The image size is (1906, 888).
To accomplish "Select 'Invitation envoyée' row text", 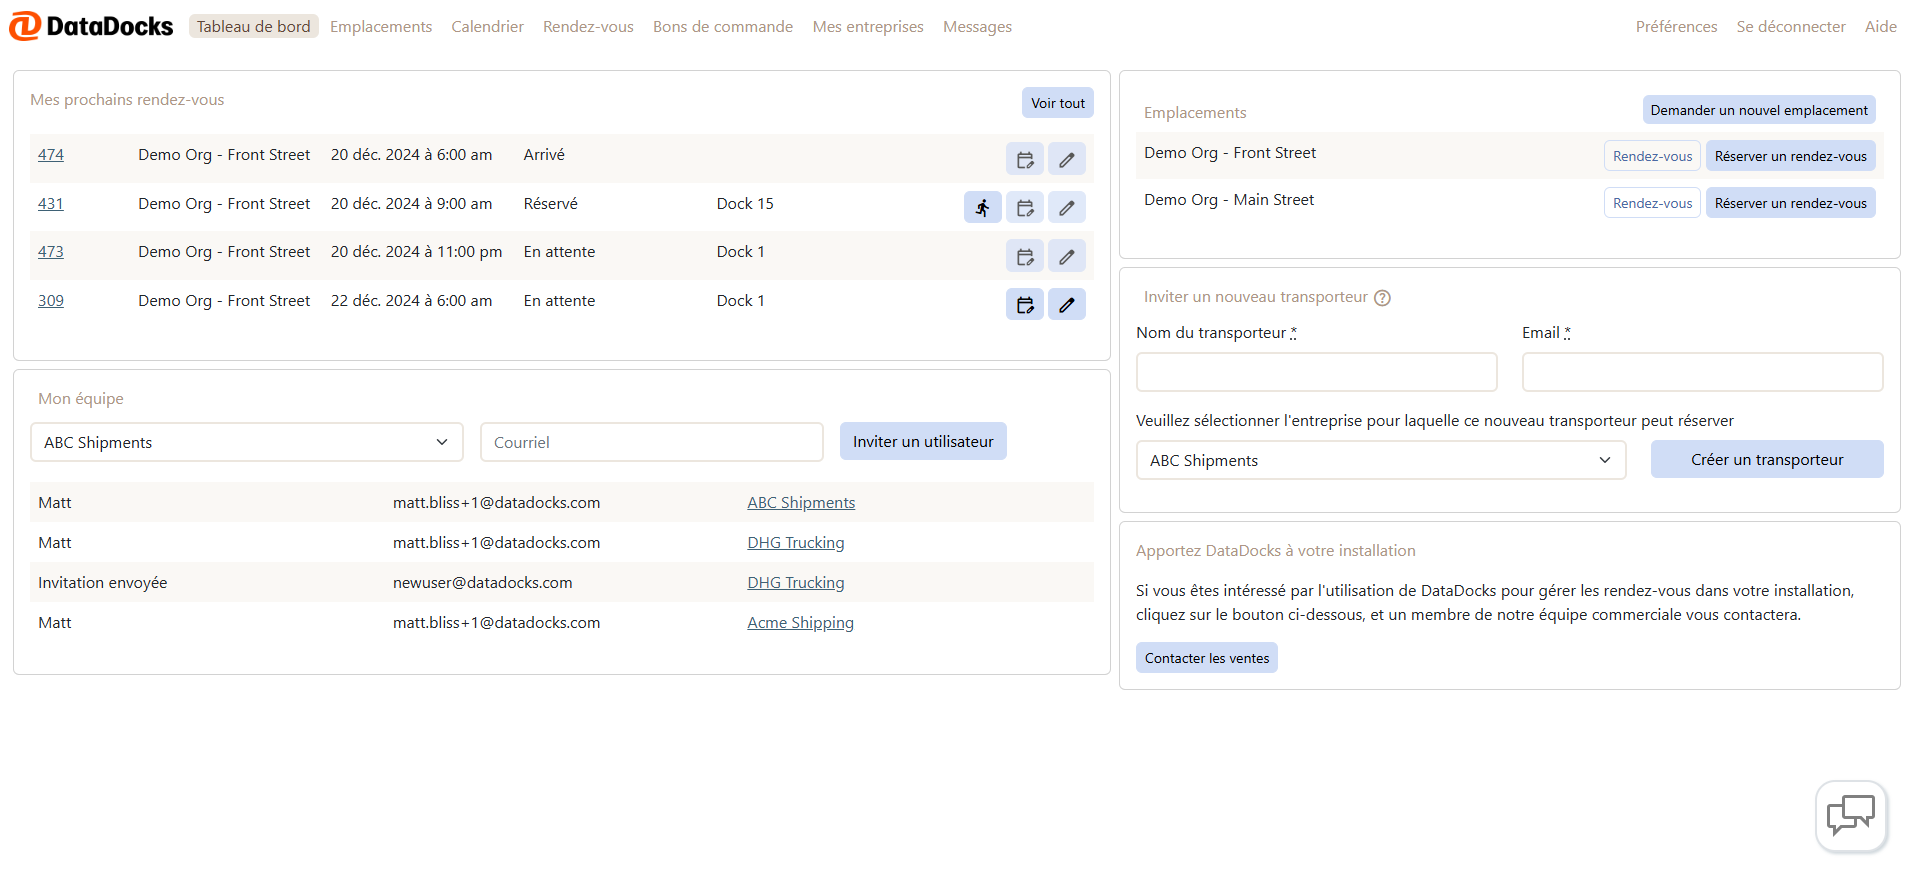I will pos(103,582).
